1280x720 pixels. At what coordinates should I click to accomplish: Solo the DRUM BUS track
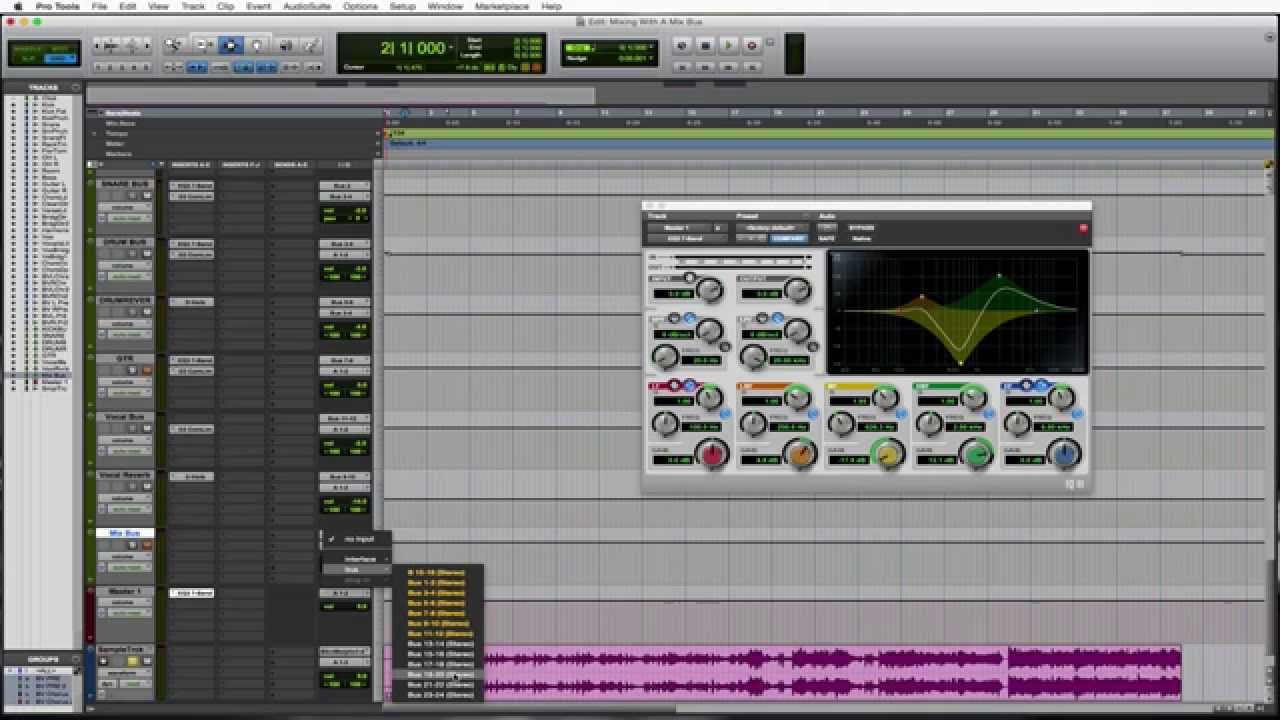coord(133,254)
